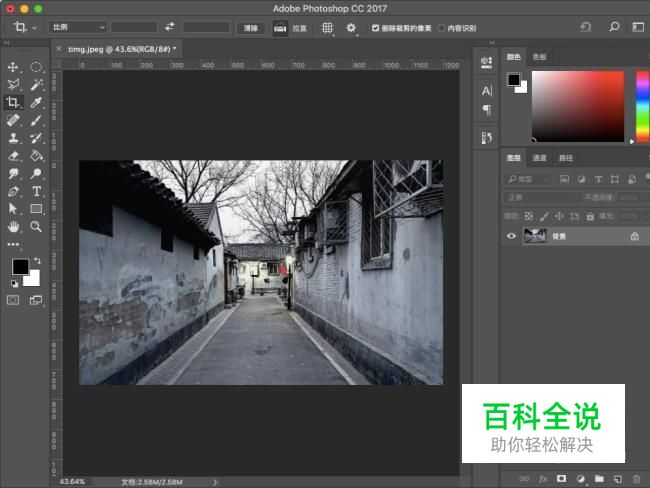Switch to the 色板 tab
650x488 pixels.
point(540,57)
